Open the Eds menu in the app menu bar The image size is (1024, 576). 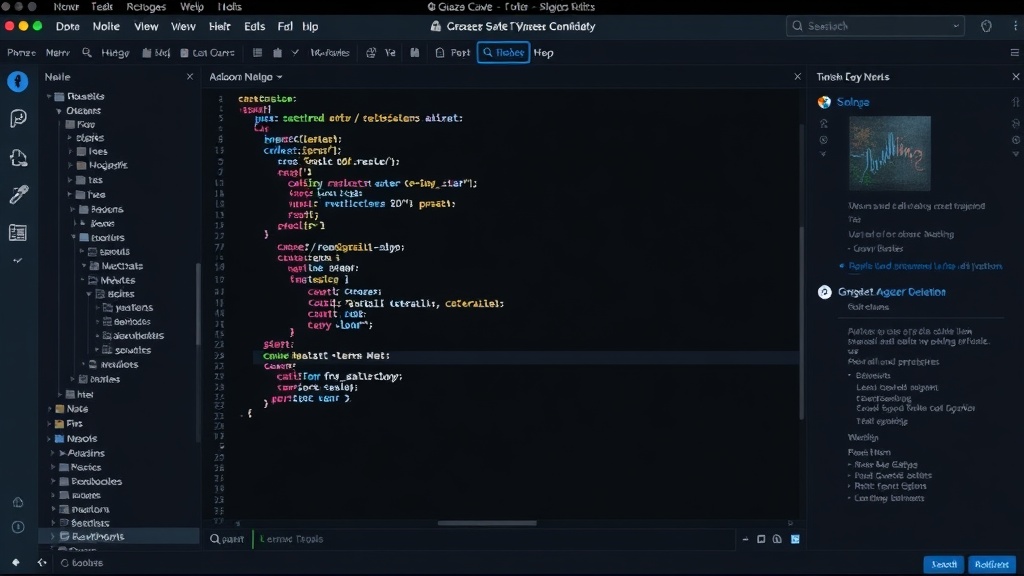click(x=254, y=26)
